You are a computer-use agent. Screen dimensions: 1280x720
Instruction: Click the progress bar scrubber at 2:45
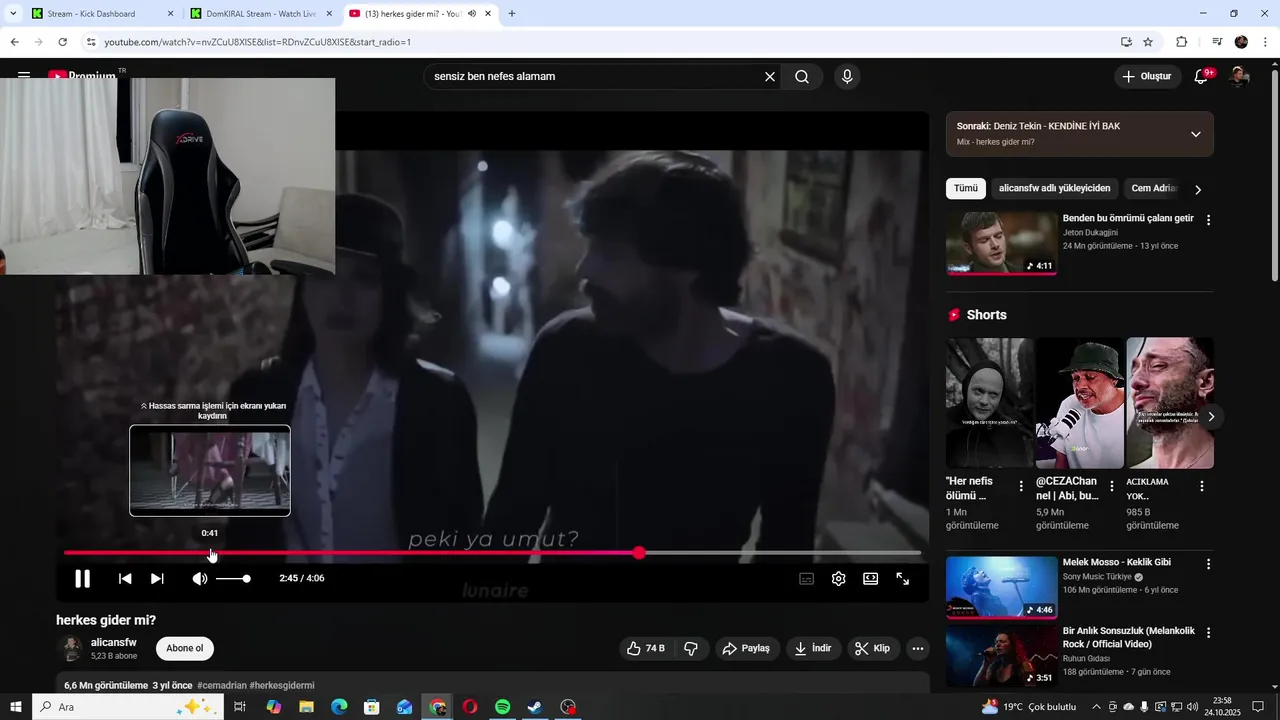click(639, 553)
